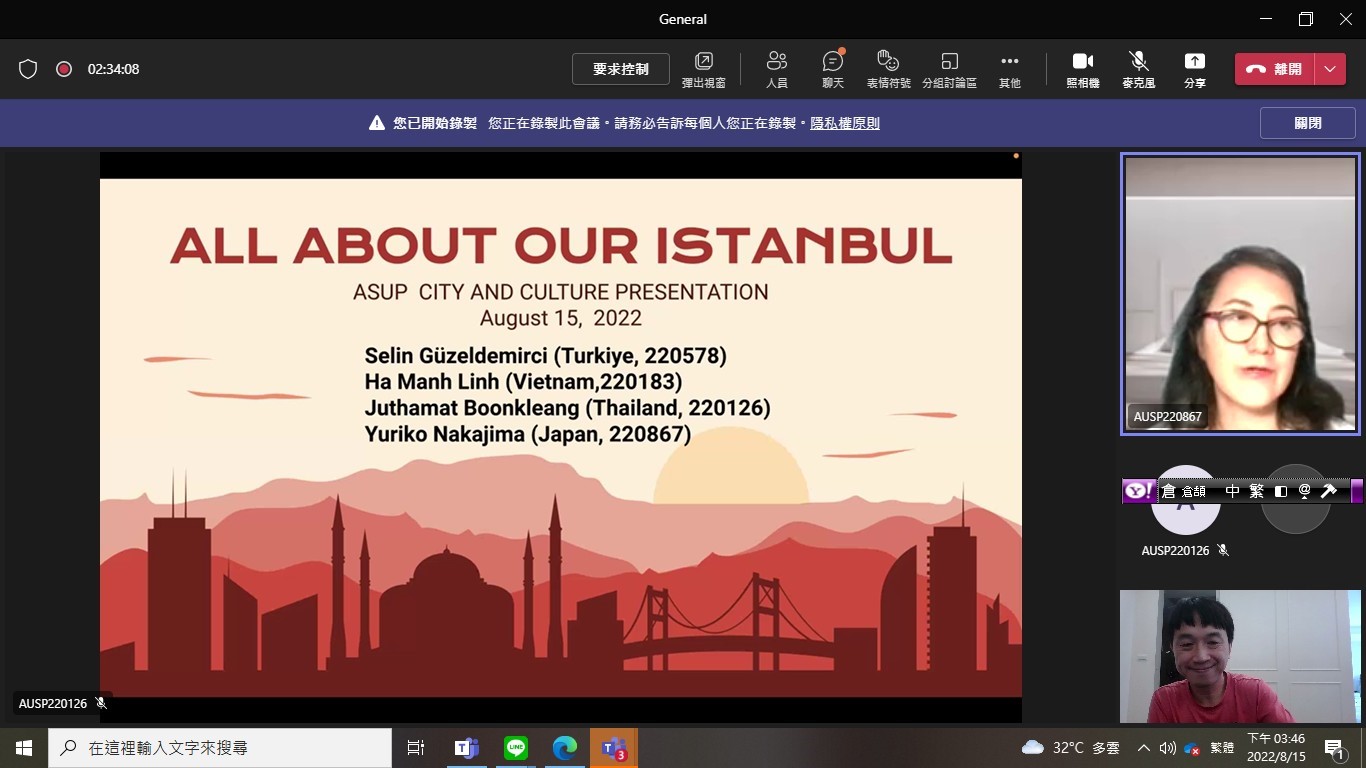Screen dimensions: 1366x768
Task: Toggle the 繁 traditional character mode on IME bar
Action: (1257, 491)
